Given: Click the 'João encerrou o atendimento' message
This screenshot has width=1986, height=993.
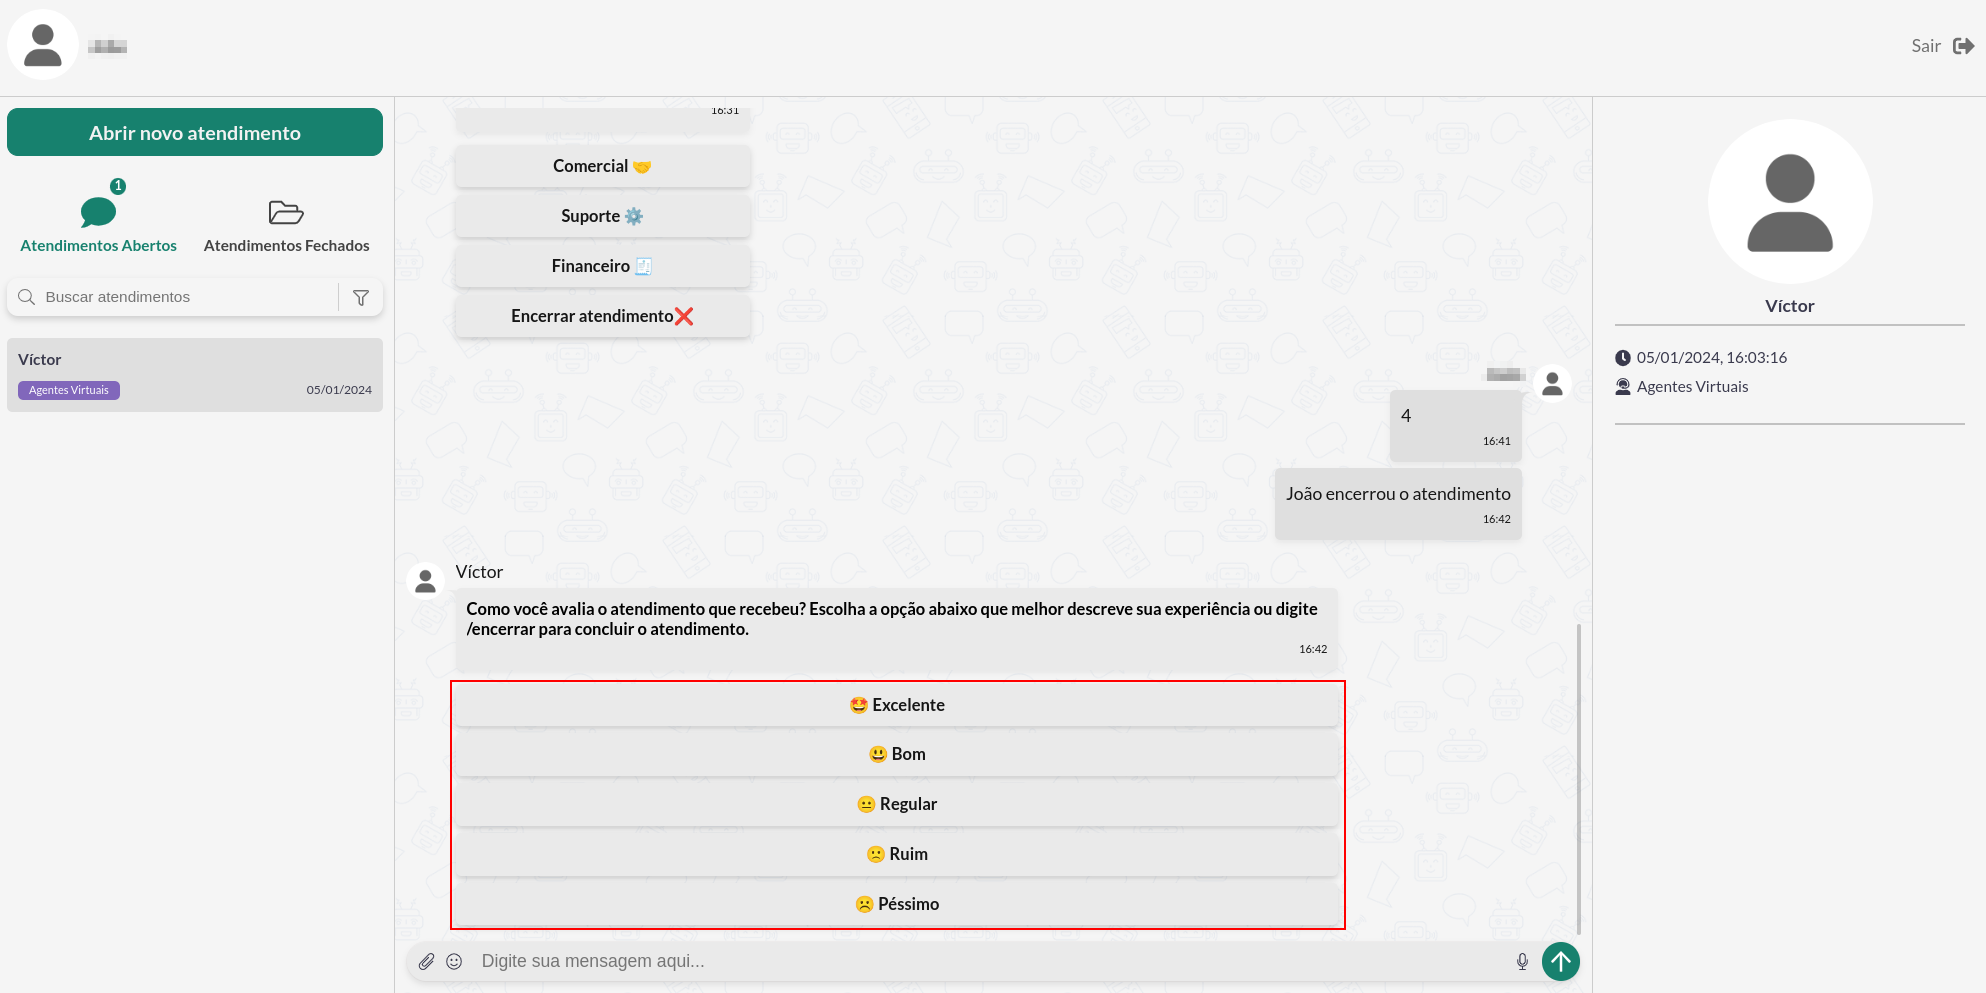Looking at the screenshot, I should click(1398, 504).
